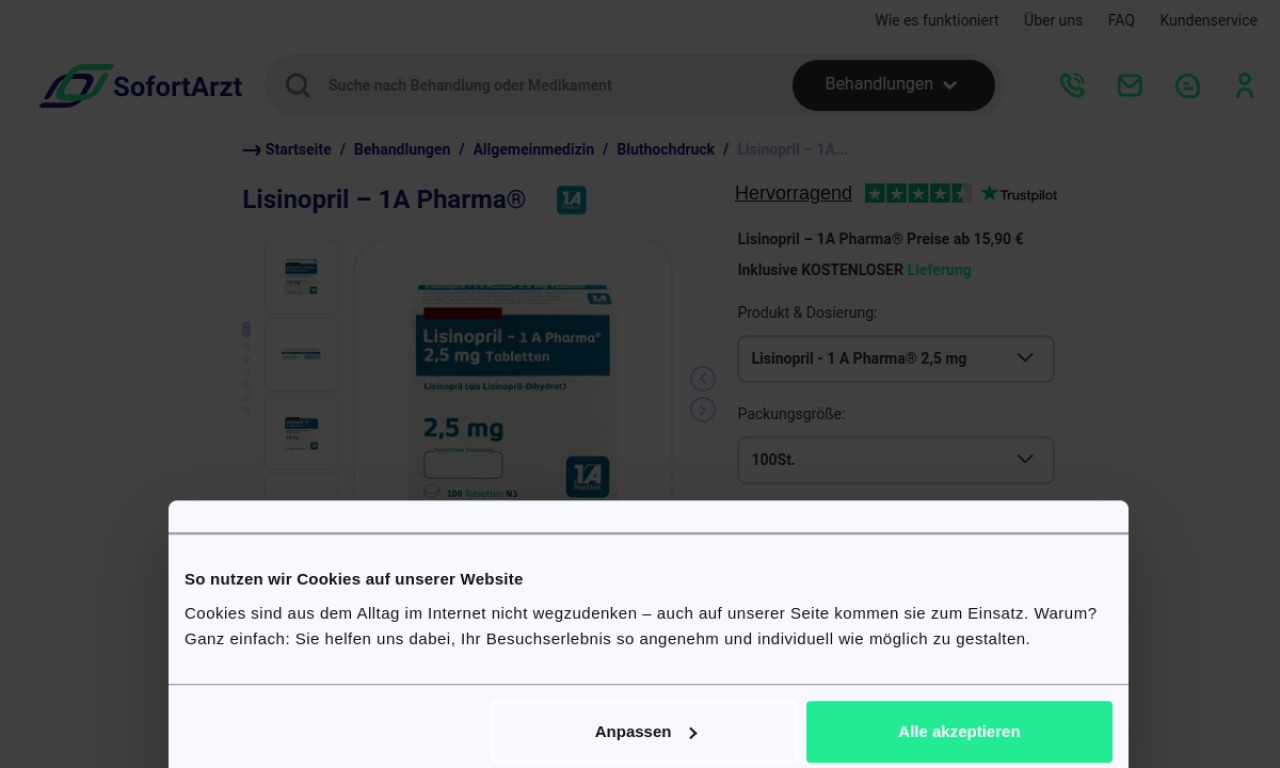Screen dimensions: 1280x768
Task: Accept all cookies with Alle akzeptieren
Action: click(x=959, y=732)
